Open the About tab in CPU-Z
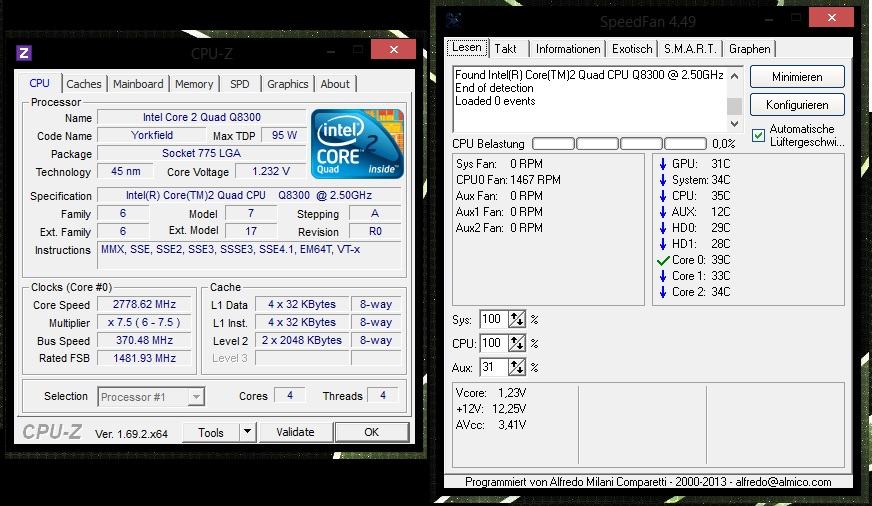This screenshot has height=506, width=872. coord(335,84)
